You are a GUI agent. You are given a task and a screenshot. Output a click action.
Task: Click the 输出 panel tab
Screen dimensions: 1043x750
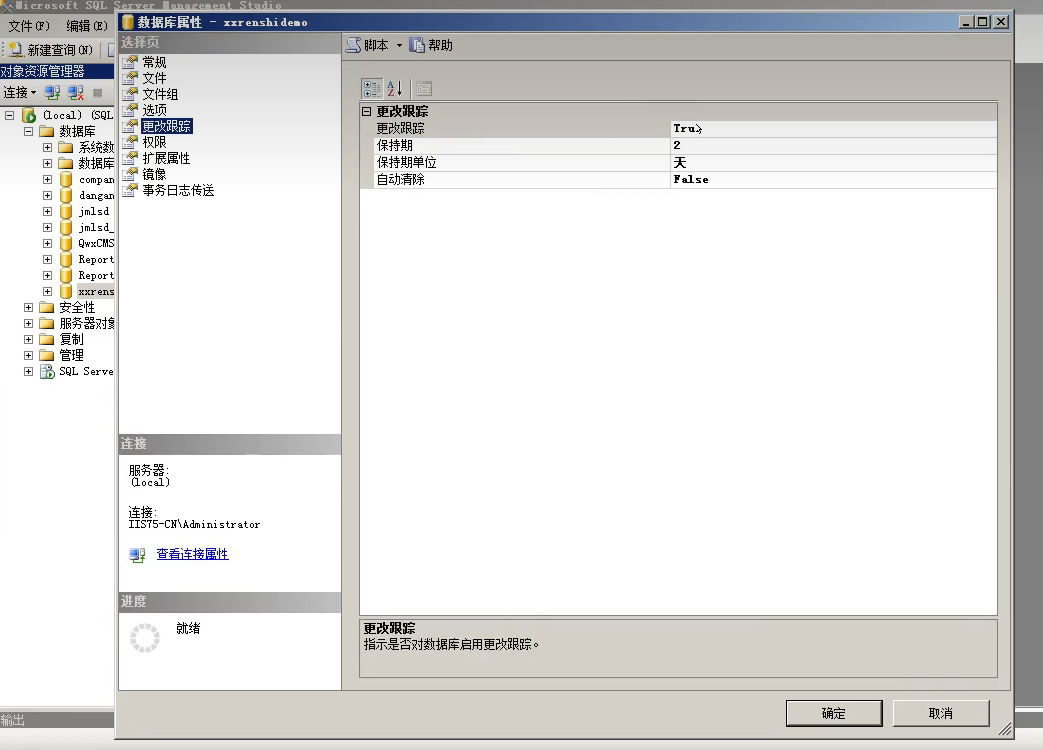pos(13,720)
